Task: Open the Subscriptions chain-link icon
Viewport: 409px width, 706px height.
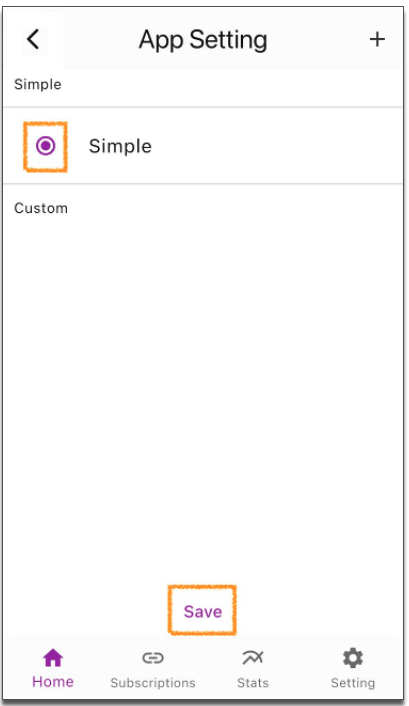Action: 153,658
